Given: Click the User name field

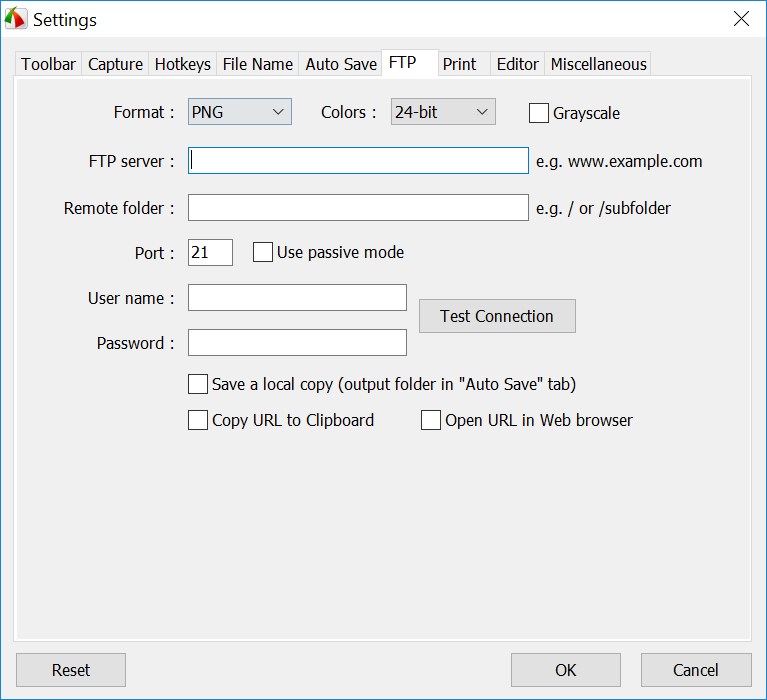Looking at the screenshot, I should (x=297, y=297).
